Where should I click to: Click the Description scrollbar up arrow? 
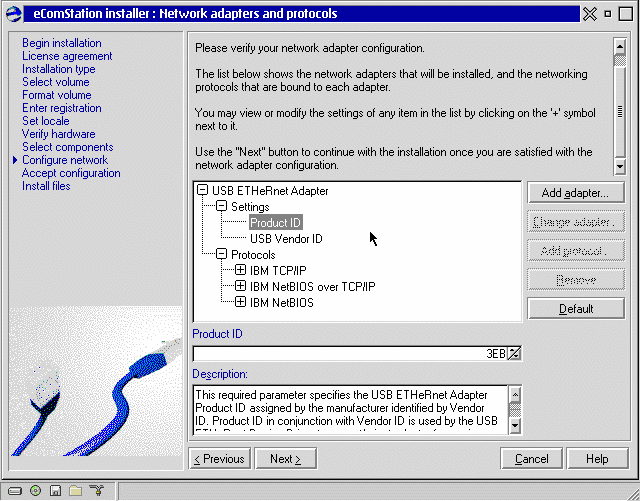point(515,394)
